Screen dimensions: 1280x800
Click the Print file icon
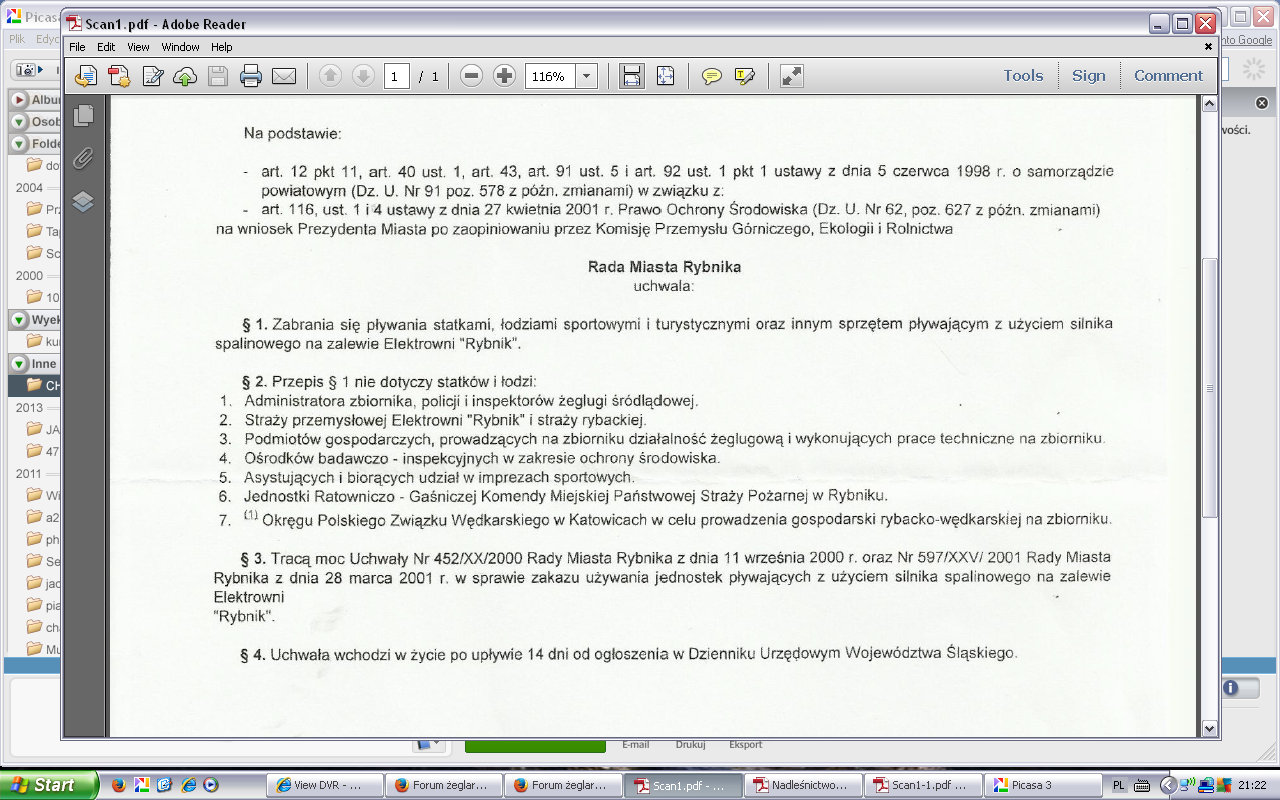[x=251, y=76]
